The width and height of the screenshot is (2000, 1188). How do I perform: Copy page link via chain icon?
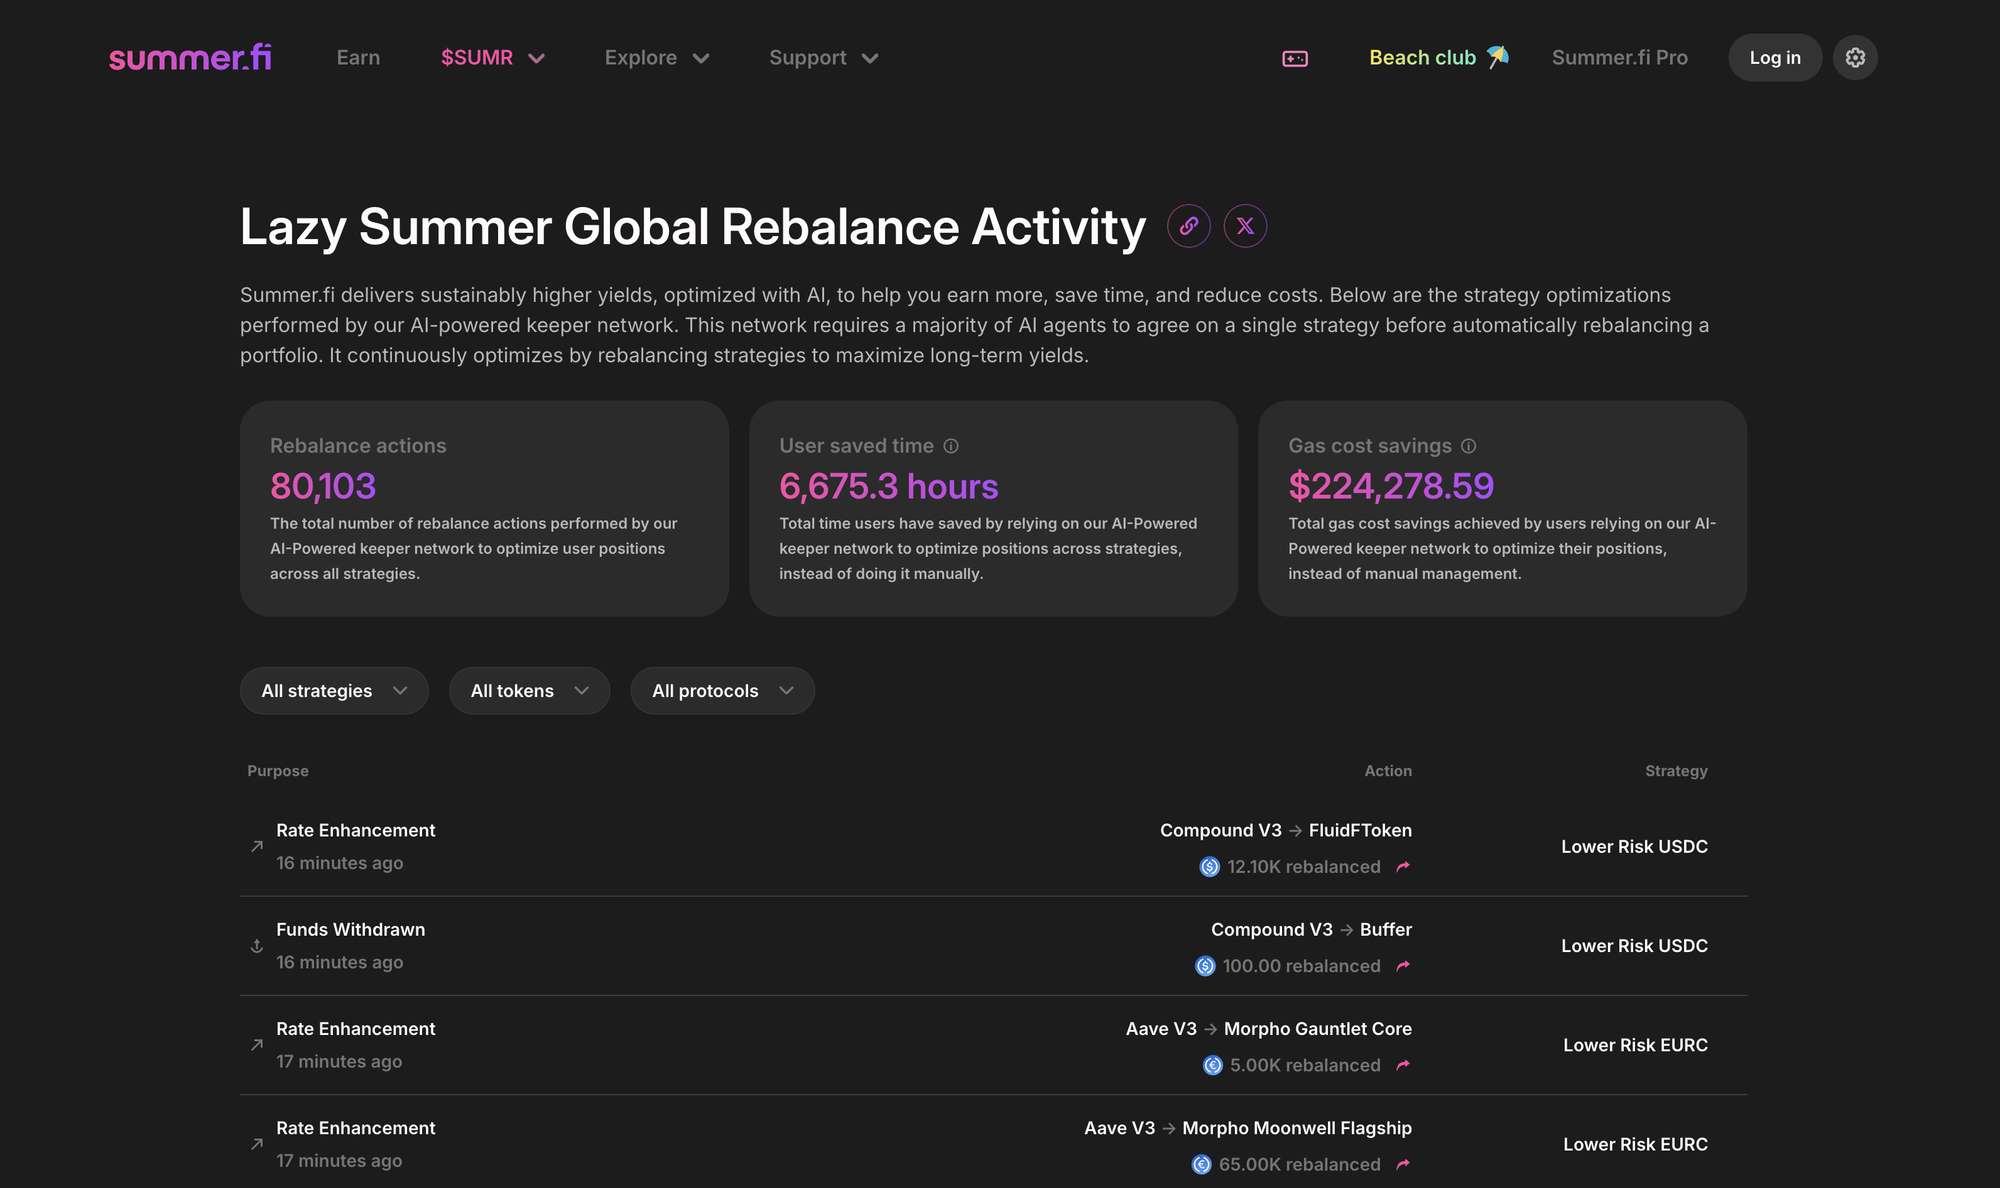pos(1189,226)
